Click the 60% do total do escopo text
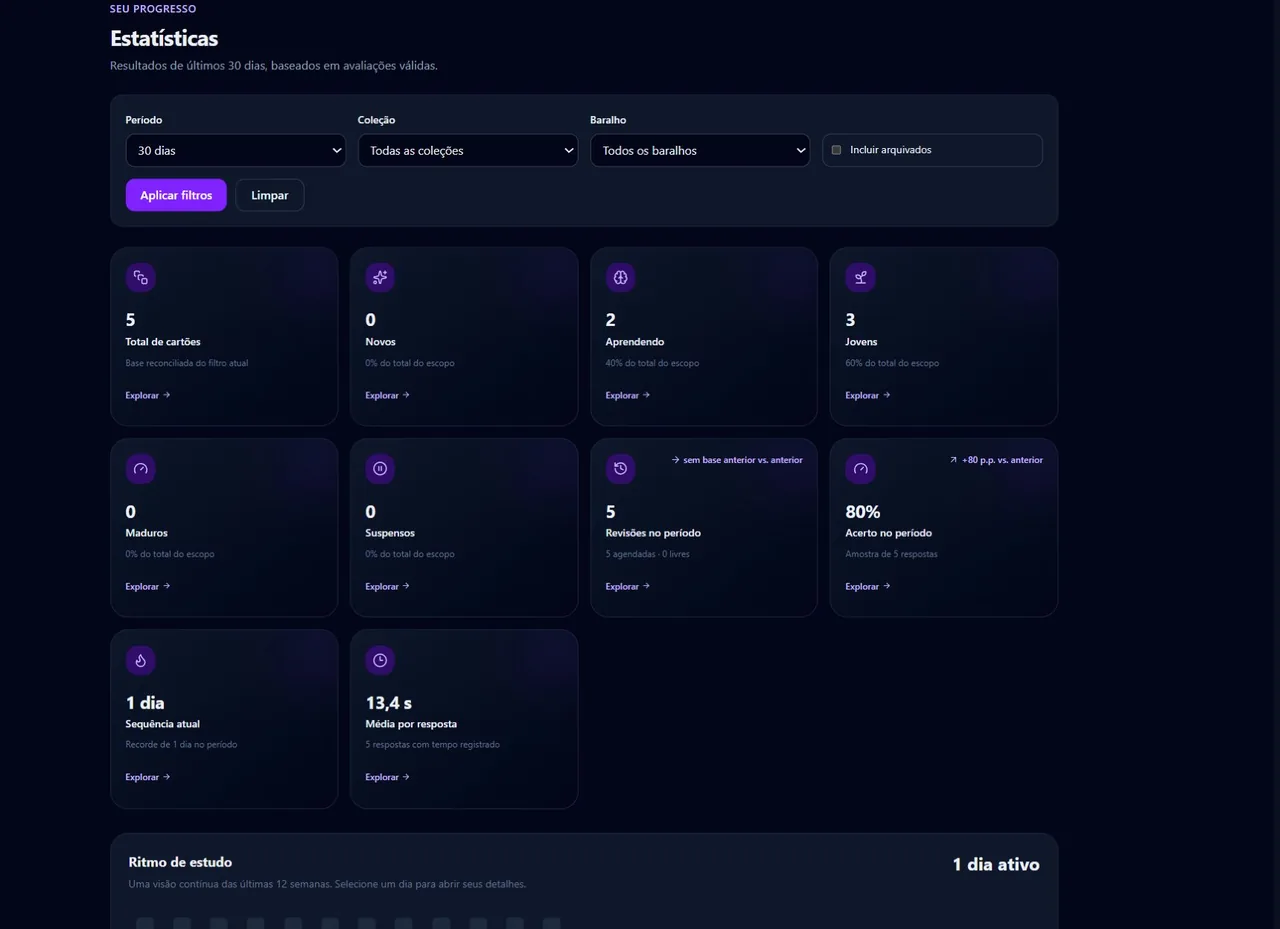 892,363
